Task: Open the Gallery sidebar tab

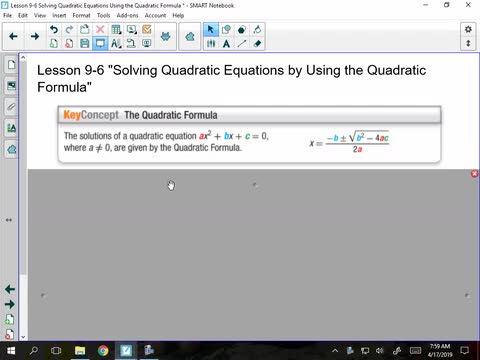Action: 11,86
